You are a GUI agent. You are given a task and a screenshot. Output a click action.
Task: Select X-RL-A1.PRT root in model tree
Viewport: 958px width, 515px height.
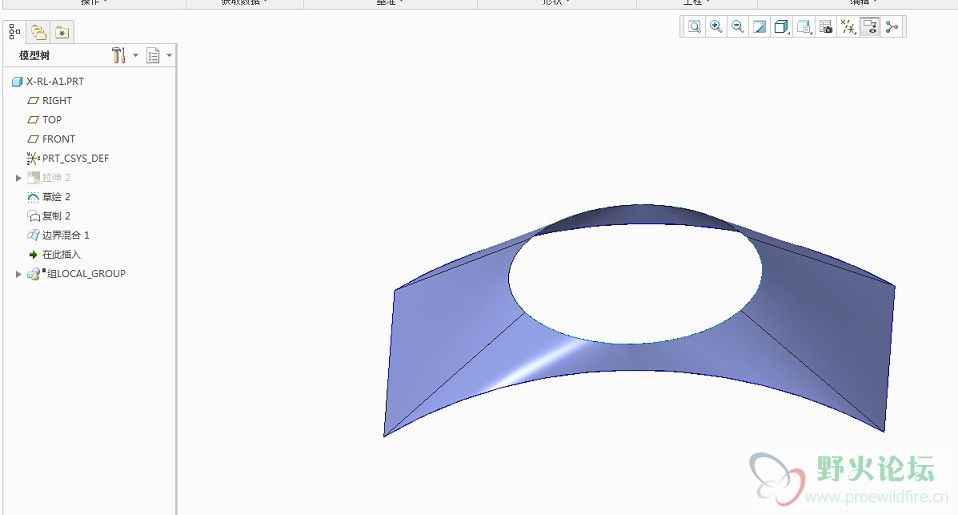coord(48,81)
